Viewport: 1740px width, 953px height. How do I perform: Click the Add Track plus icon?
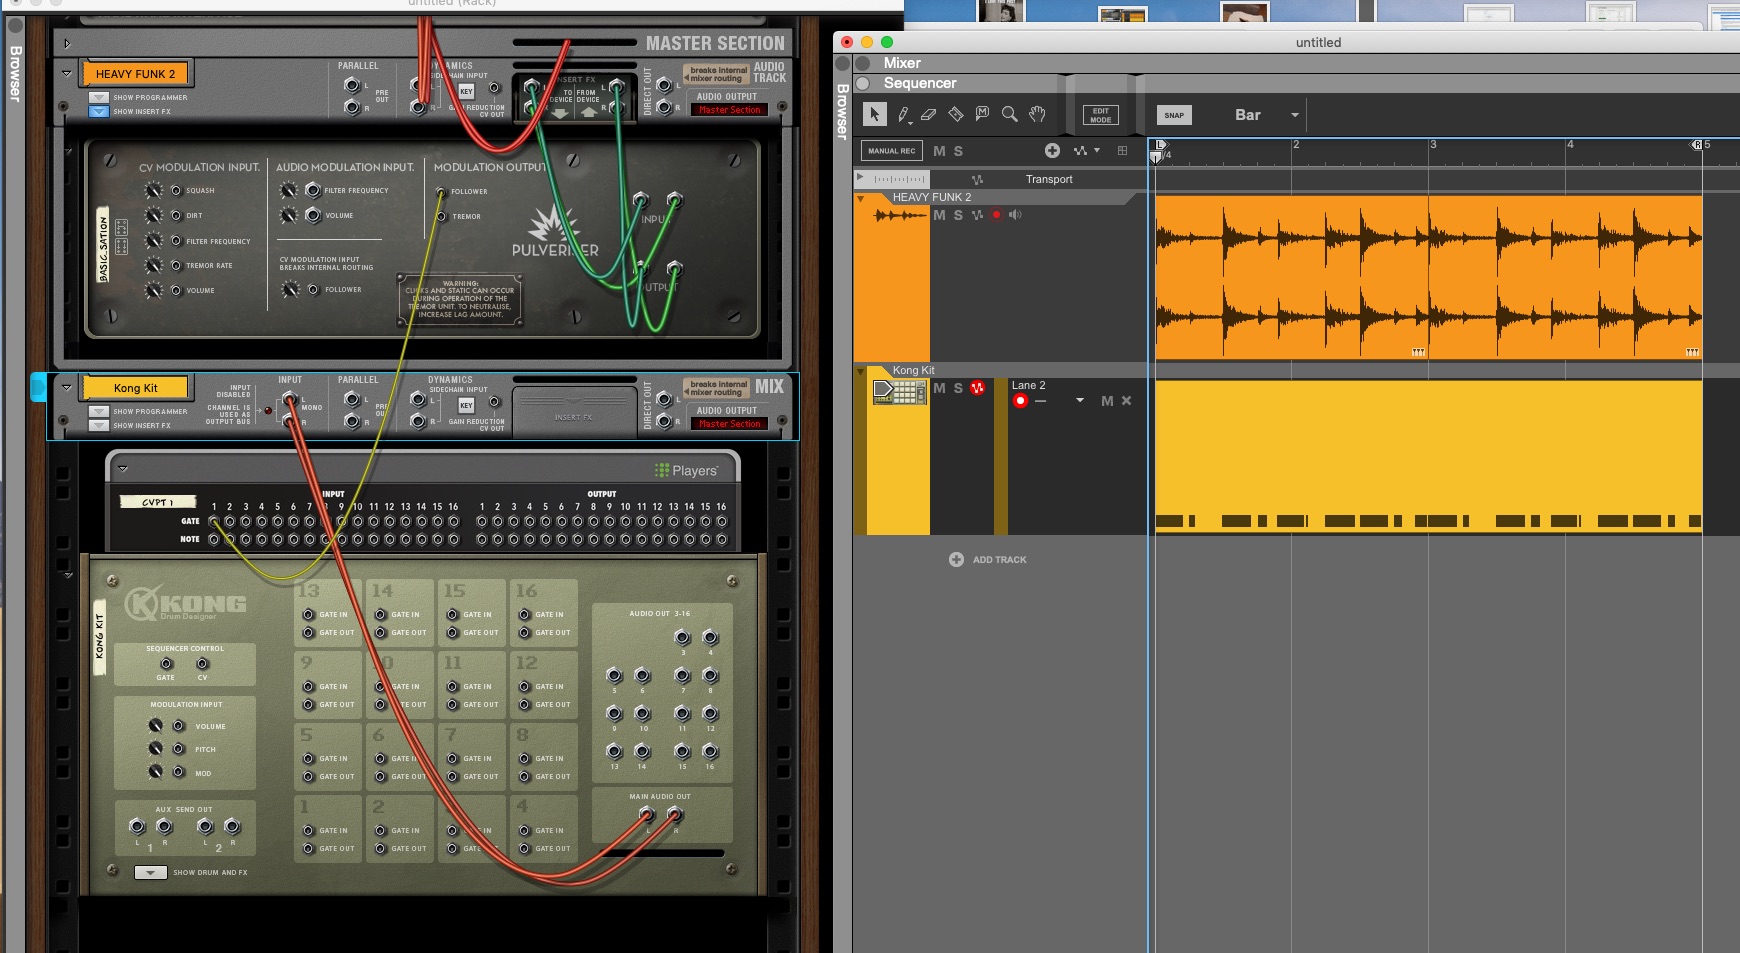956,560
